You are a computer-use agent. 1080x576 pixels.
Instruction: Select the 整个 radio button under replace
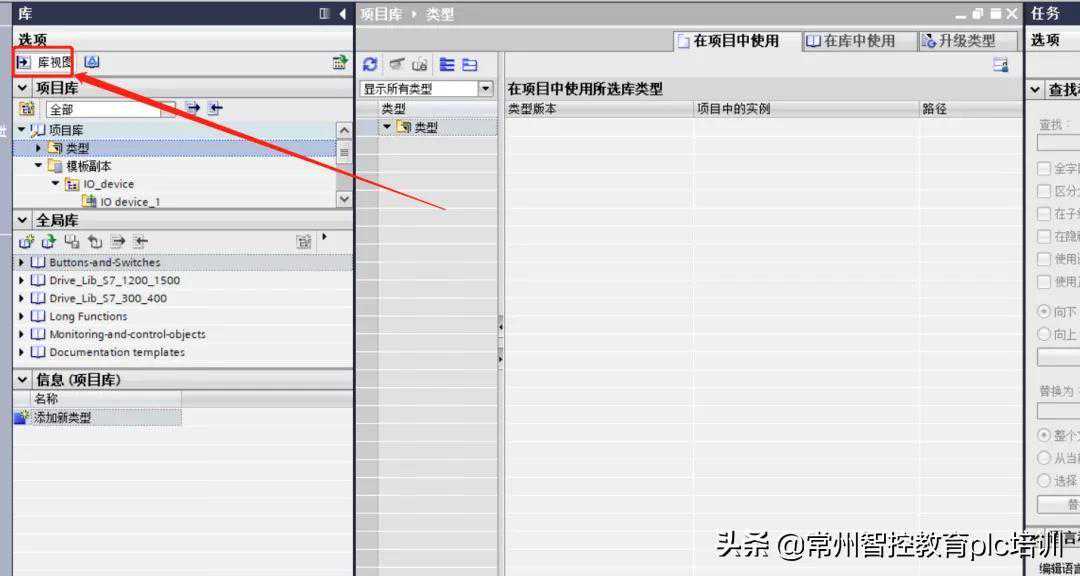(1044, 436)
